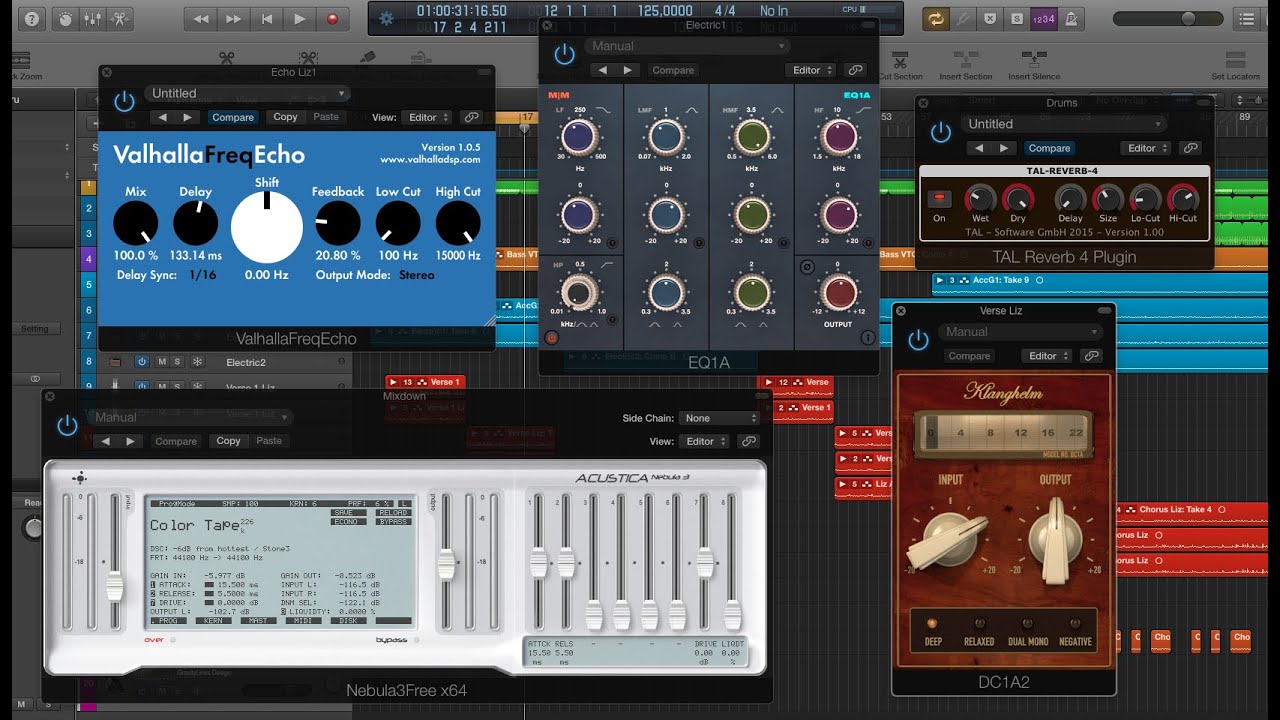Click the TAL Reverb Hi-Cut knob
The height and width of the screenshot is (720, 1280).
point(1183,198)
